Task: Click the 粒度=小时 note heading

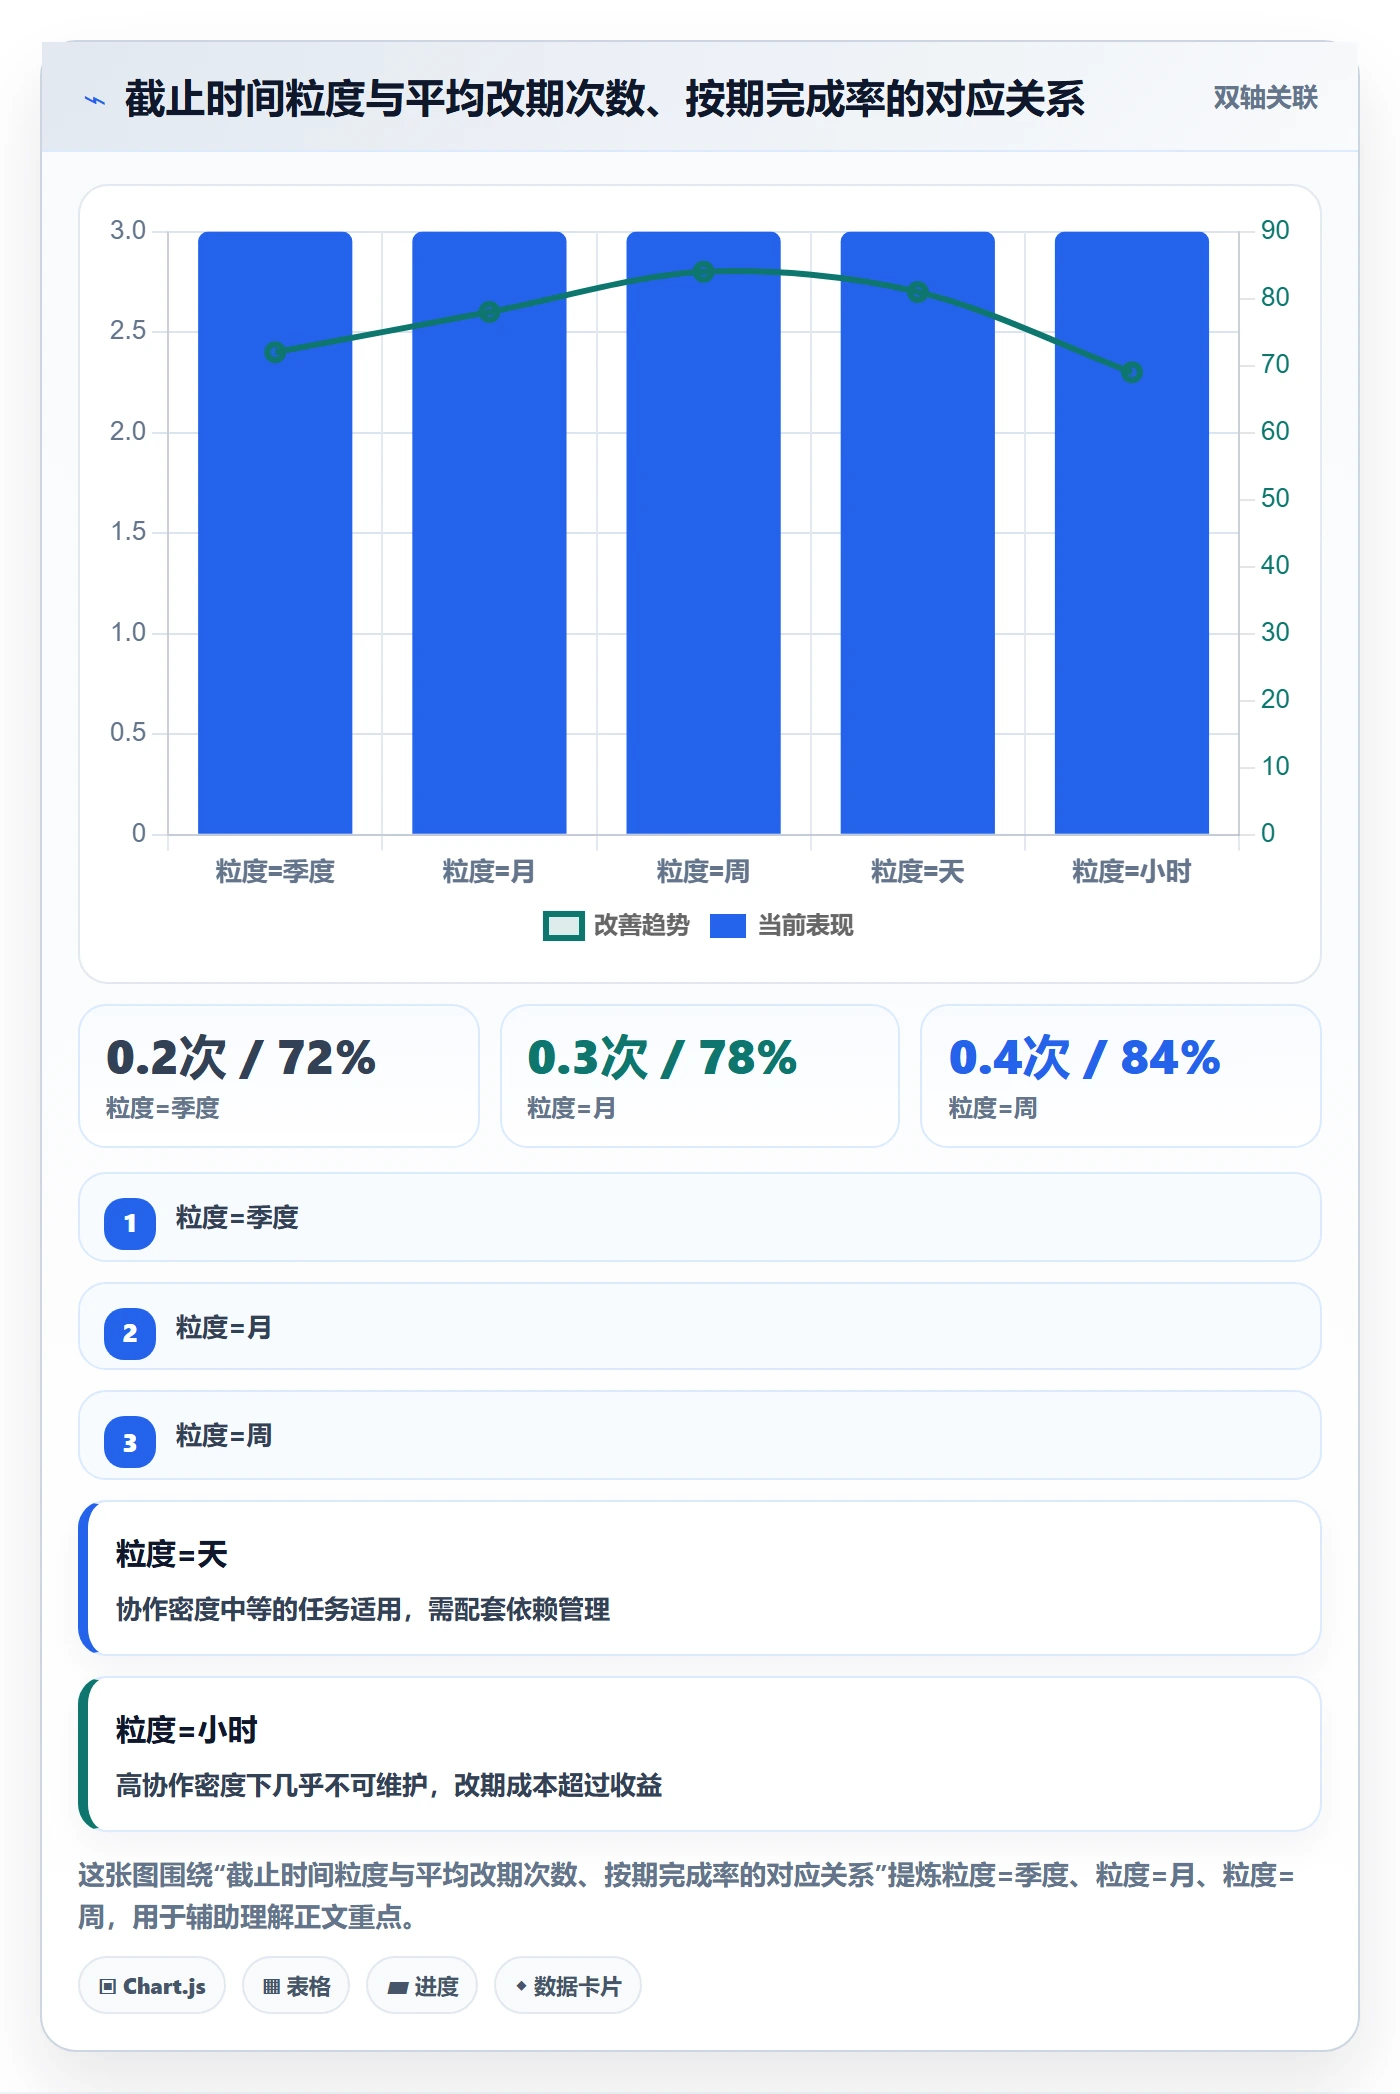Action: (187, 1730)
